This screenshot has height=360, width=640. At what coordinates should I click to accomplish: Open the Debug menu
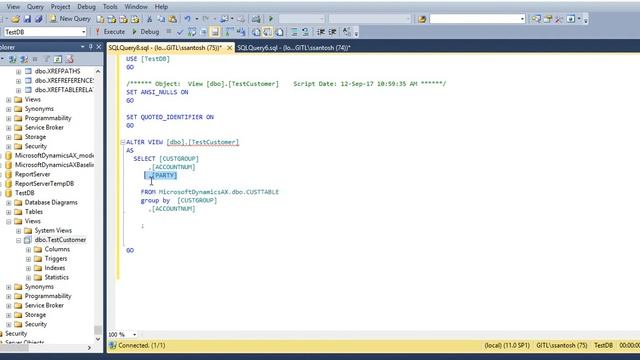point(86,7)
